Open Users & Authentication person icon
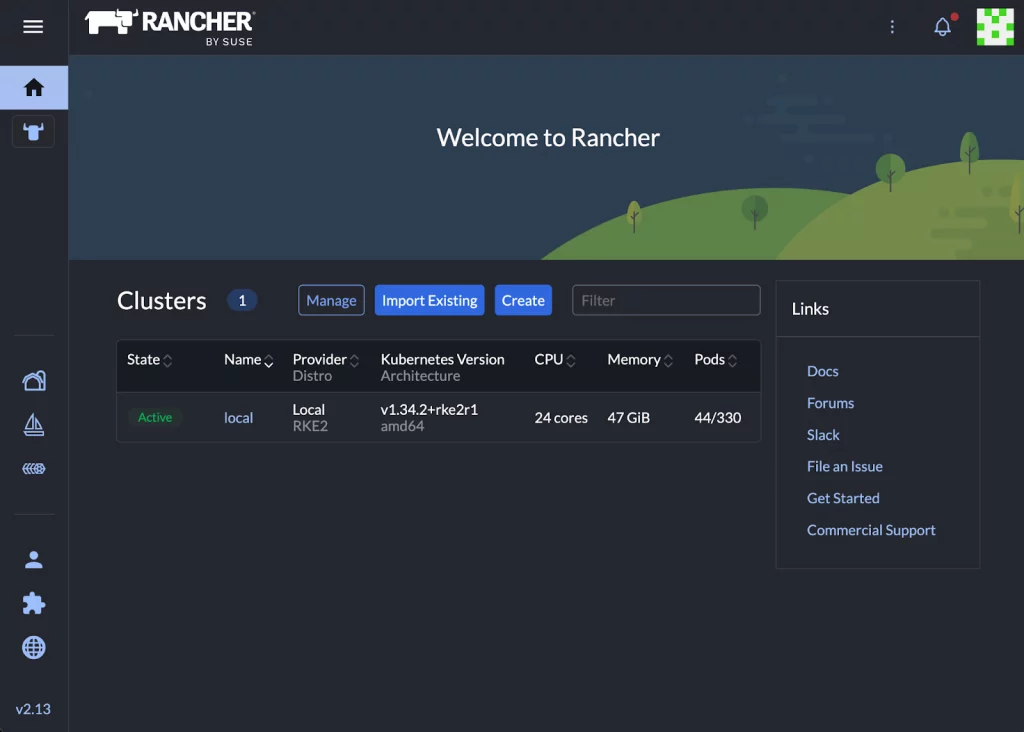The image size is (1024, 732). pos(33,559)
